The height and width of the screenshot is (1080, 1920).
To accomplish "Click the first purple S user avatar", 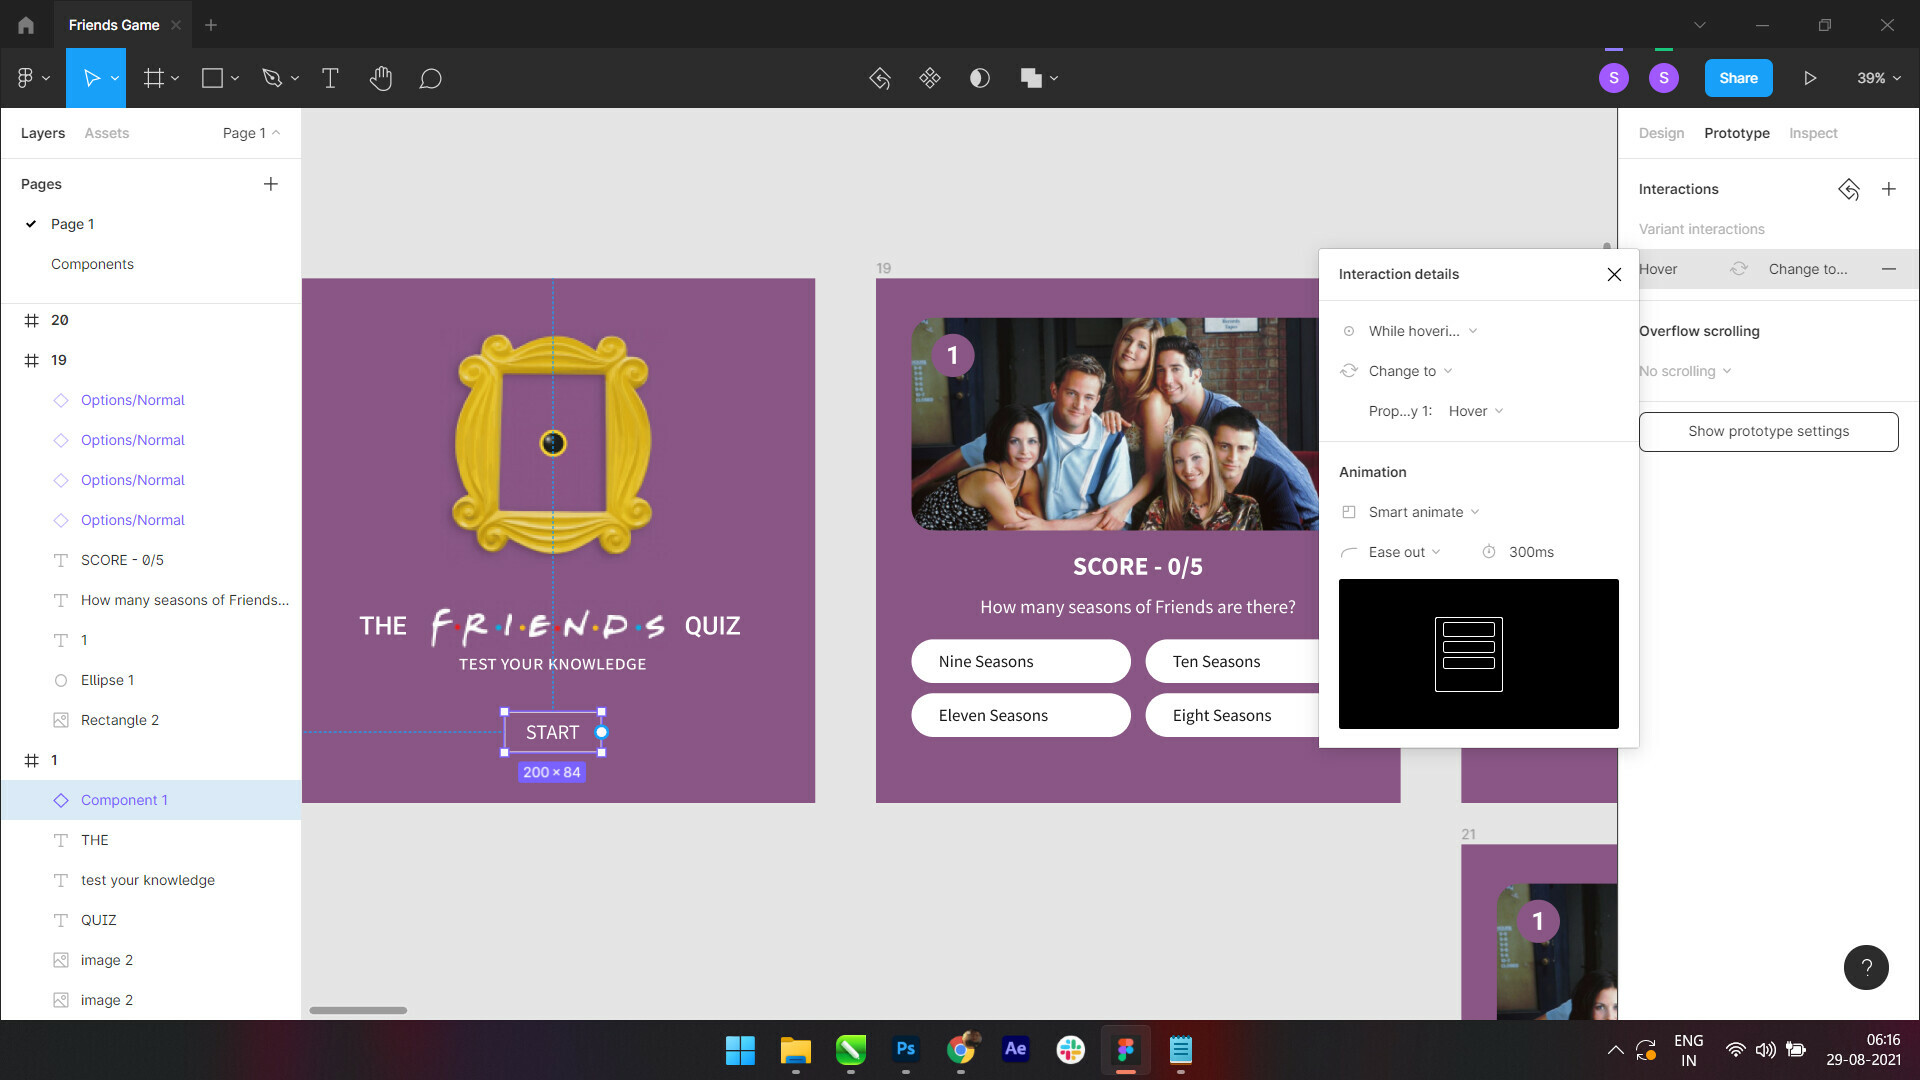I will click(1614, 78).
